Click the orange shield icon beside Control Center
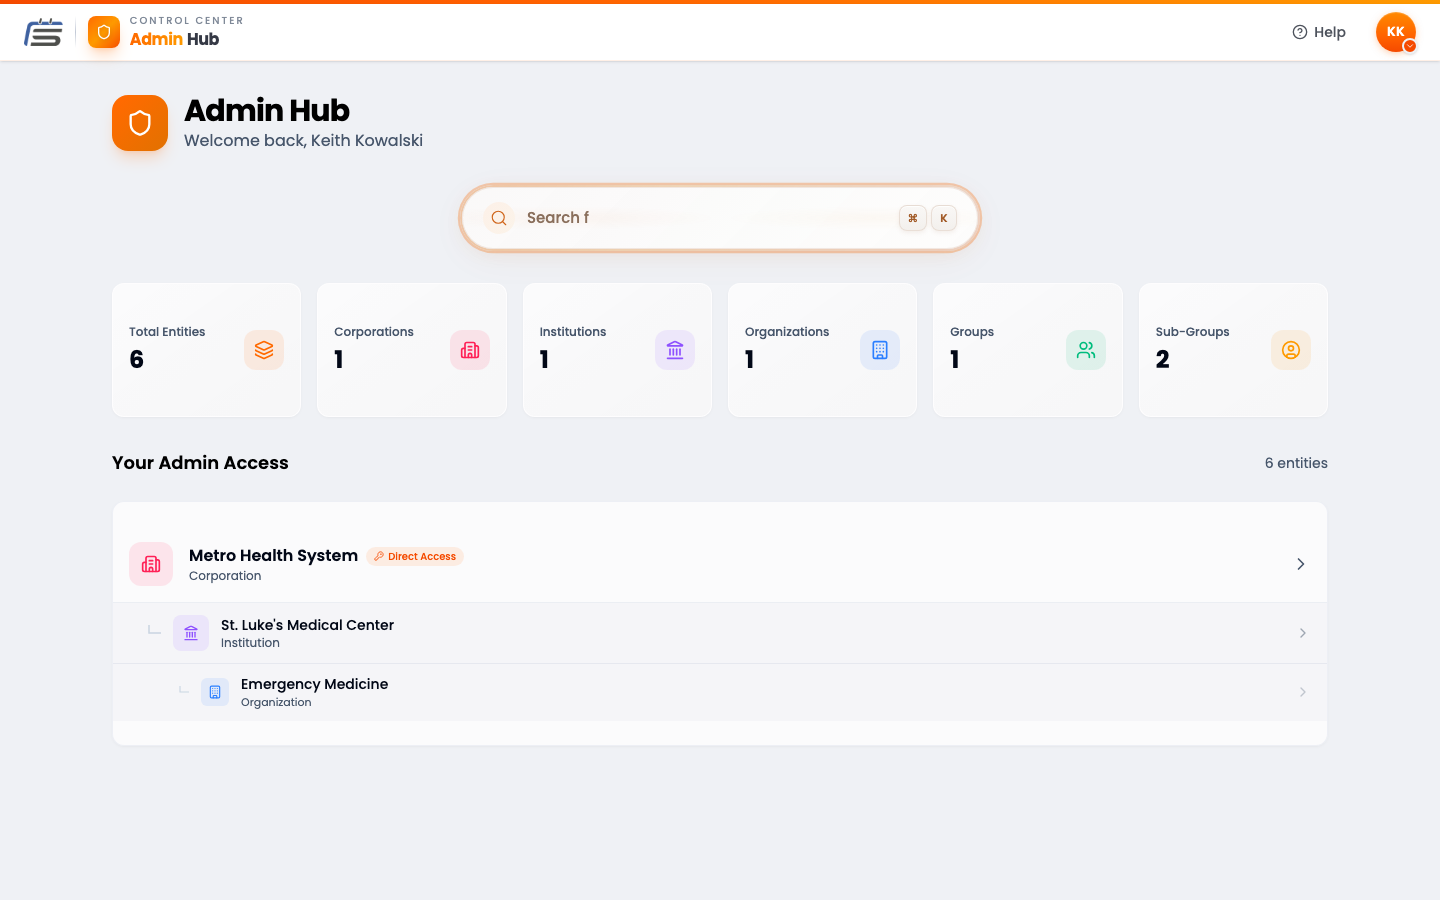Image resolution: width=1440 pixels, height=900 pixels. click(x=104, y=32)
